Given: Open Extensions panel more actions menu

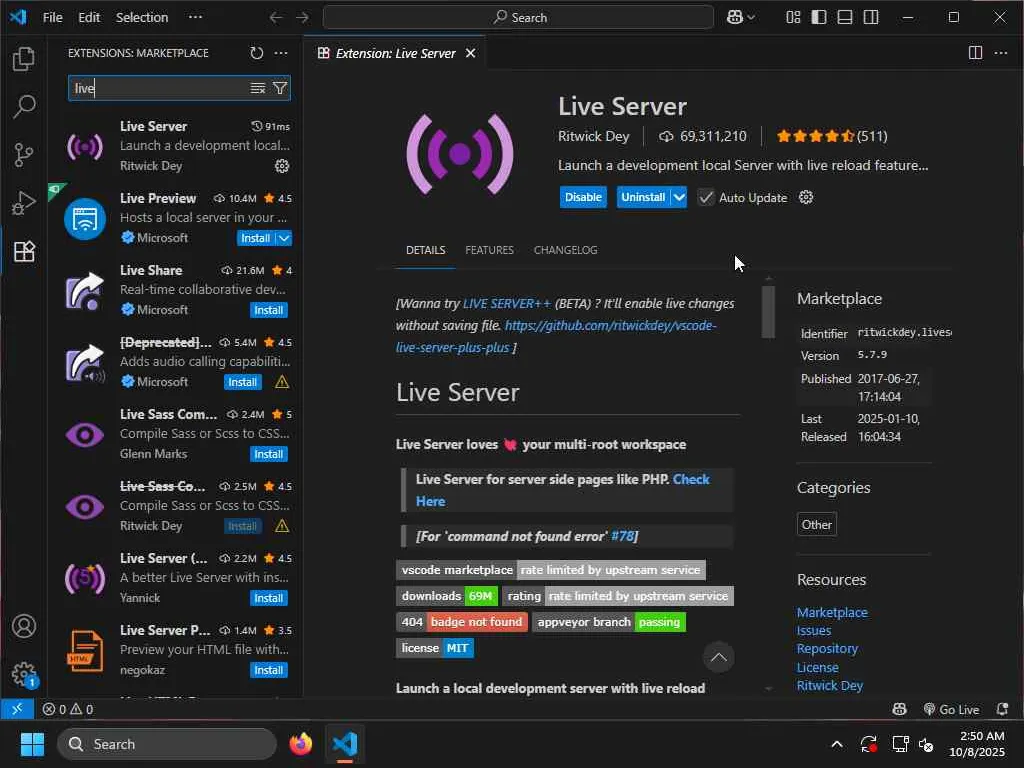Looking at the screenshot, I should [x=281, y=53].
